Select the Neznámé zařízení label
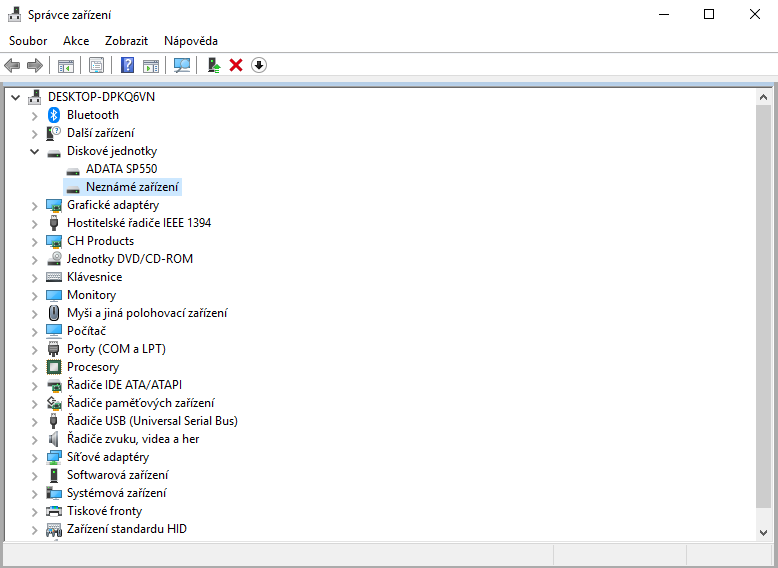Screen dimensions: 778x568 132,187
